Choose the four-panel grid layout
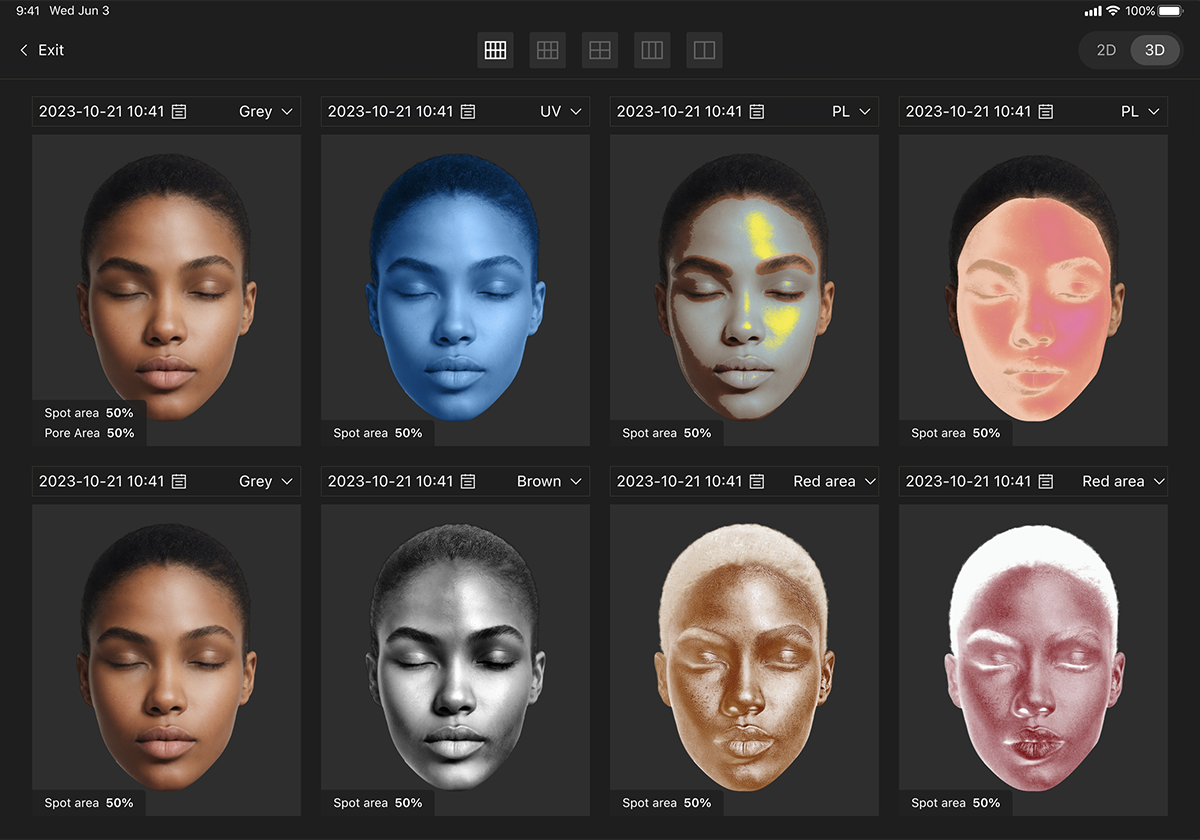The height and width of the screenshot is (840, 1200). [600, 50]
